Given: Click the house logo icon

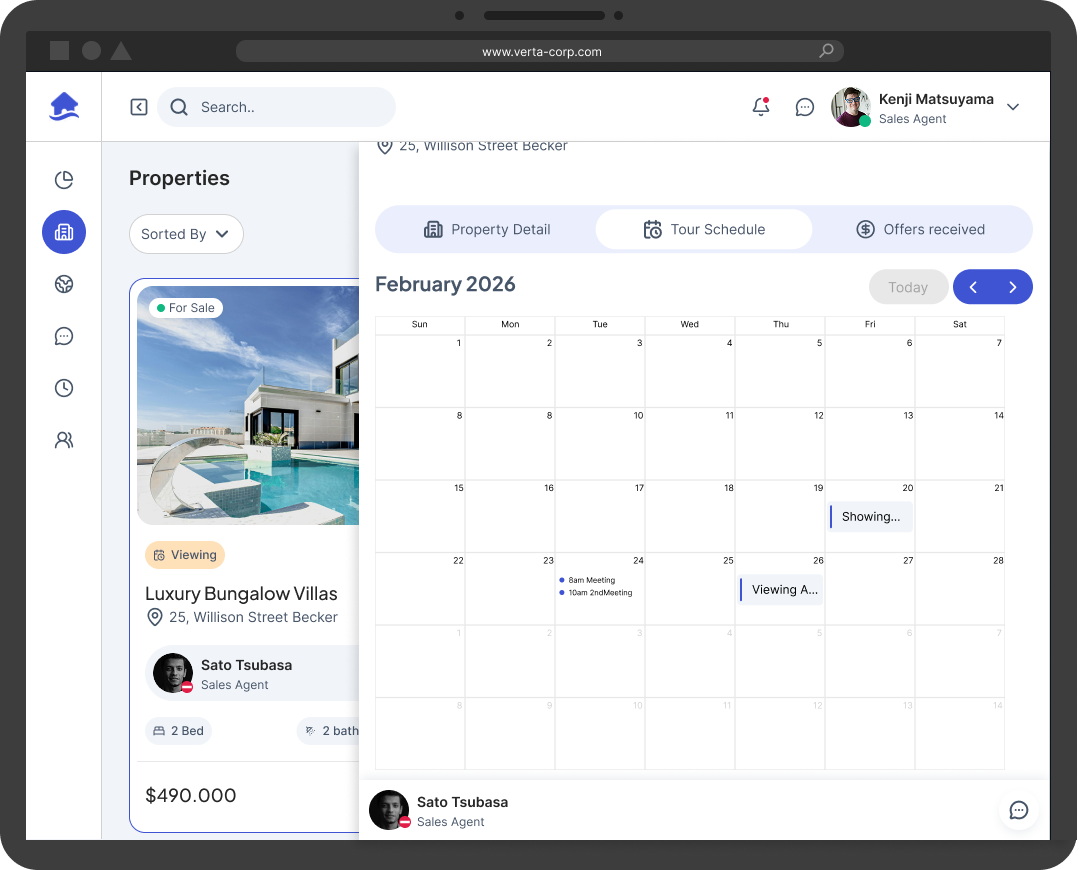Looking at the screenshot, I should tap(64, 107).
